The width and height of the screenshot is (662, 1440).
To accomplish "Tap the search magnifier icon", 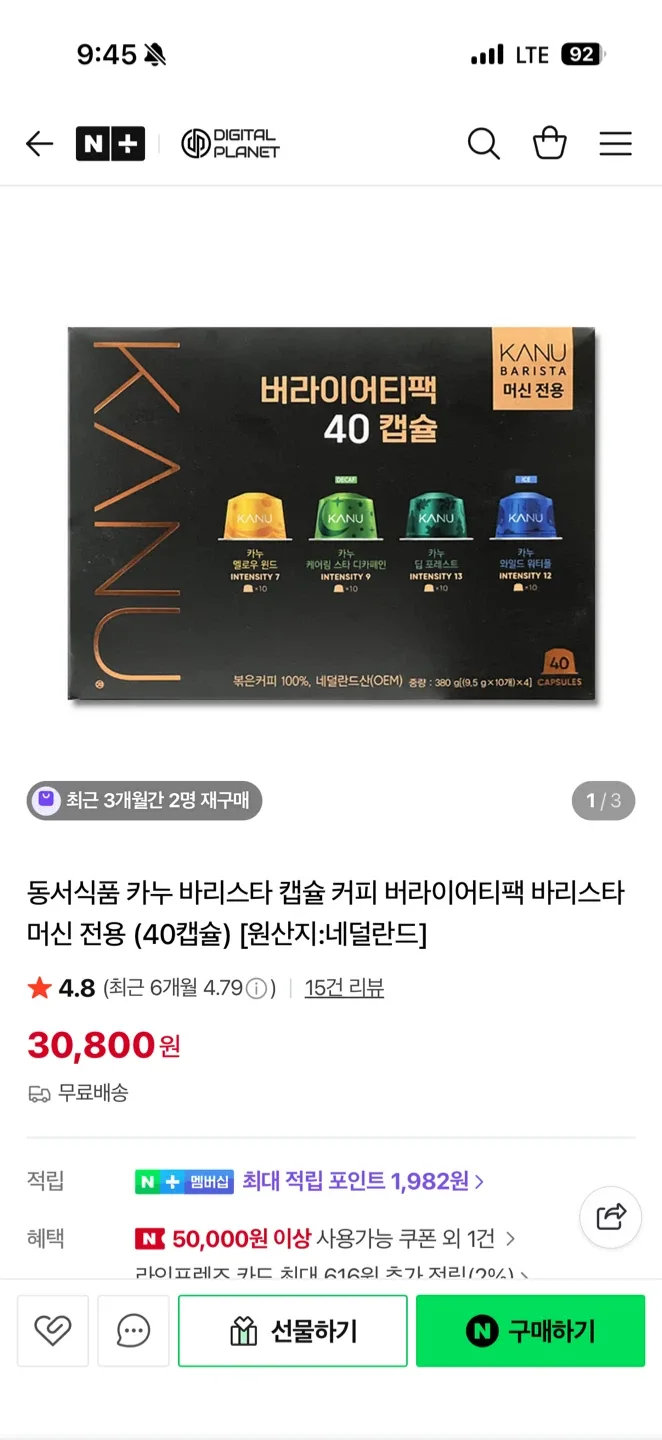I will tap(484, 144).
